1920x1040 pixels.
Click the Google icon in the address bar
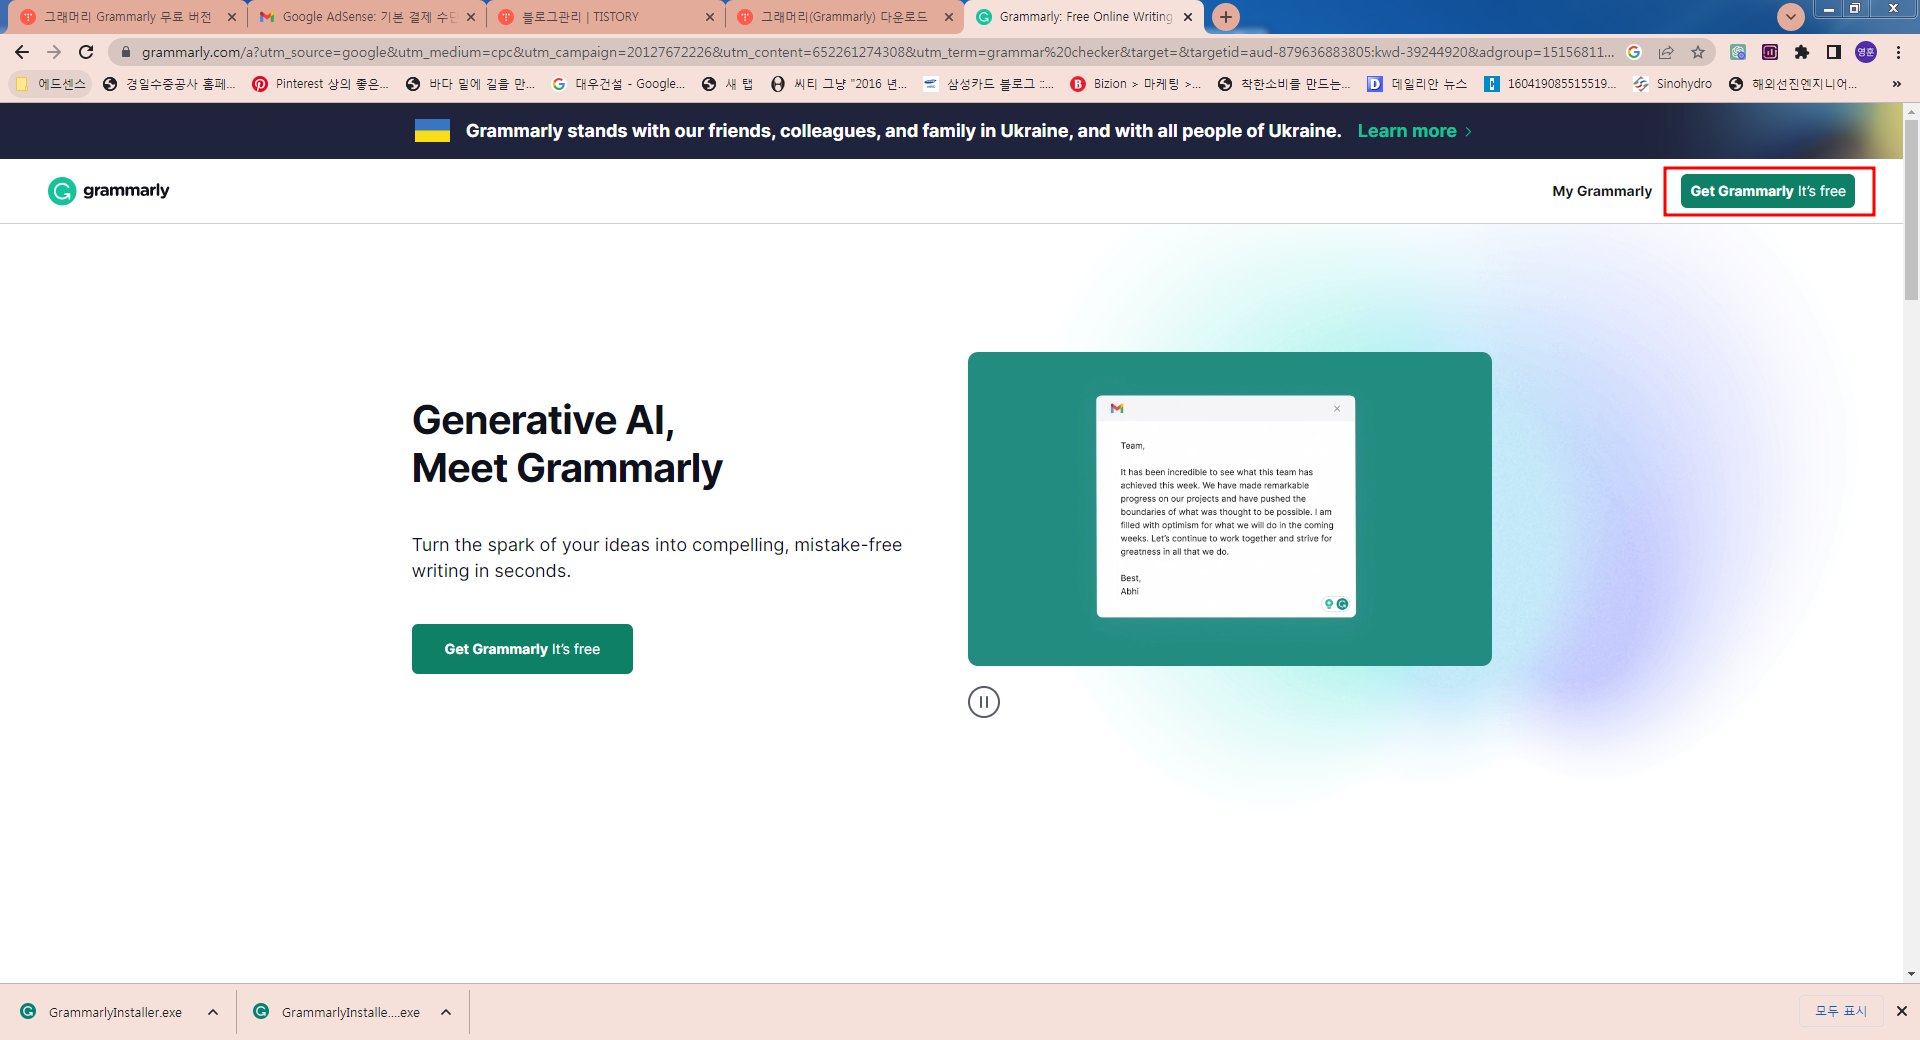point(1636,52)
